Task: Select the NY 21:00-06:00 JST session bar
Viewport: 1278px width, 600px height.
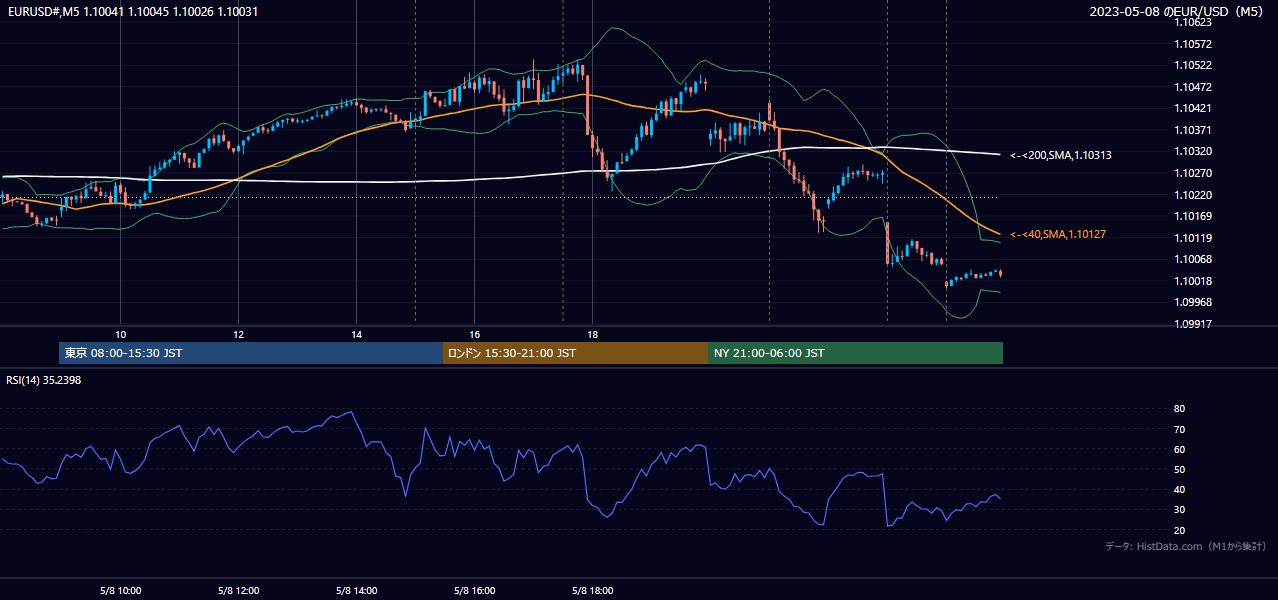Action: pyautogui.click(x=855, y=353)
